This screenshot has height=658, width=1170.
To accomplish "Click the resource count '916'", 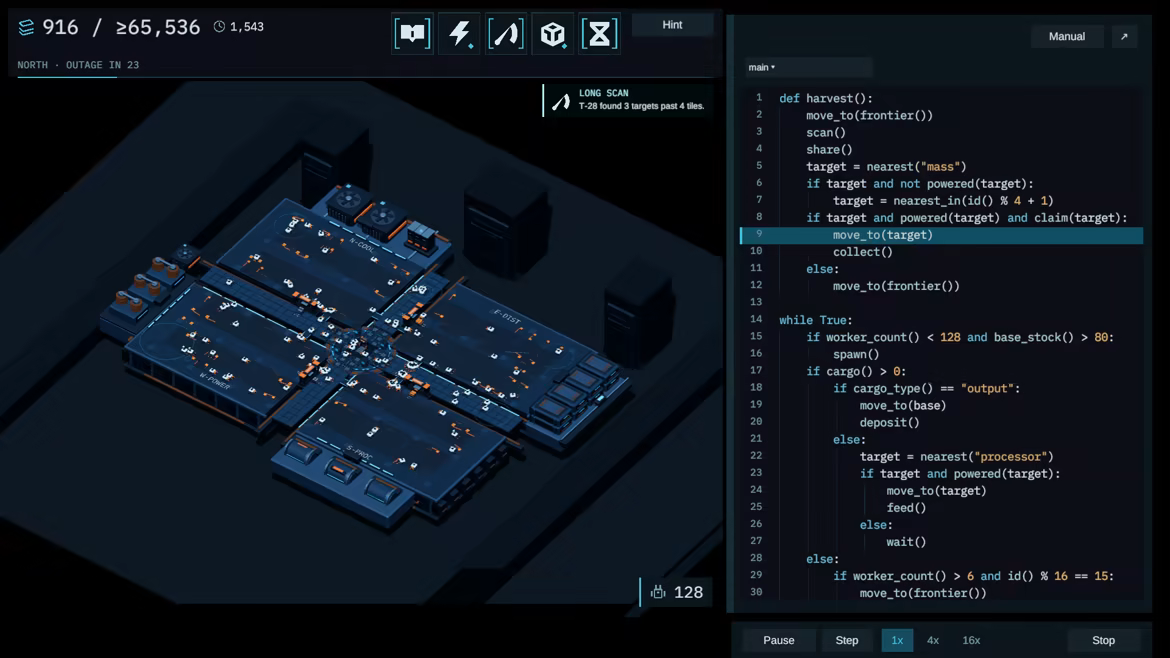I will [60, 28].
